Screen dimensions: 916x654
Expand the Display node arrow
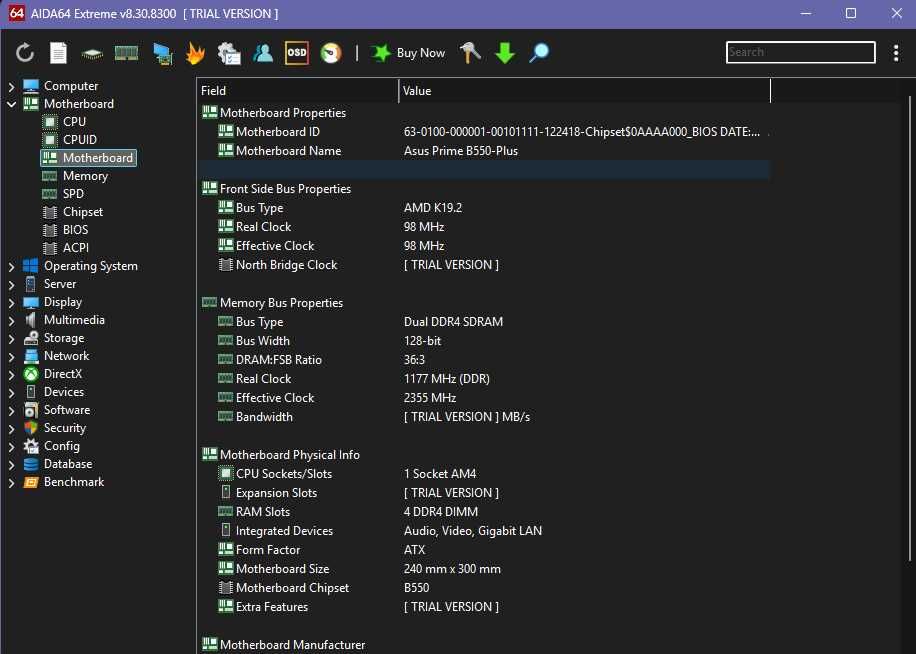coord(11,302)
